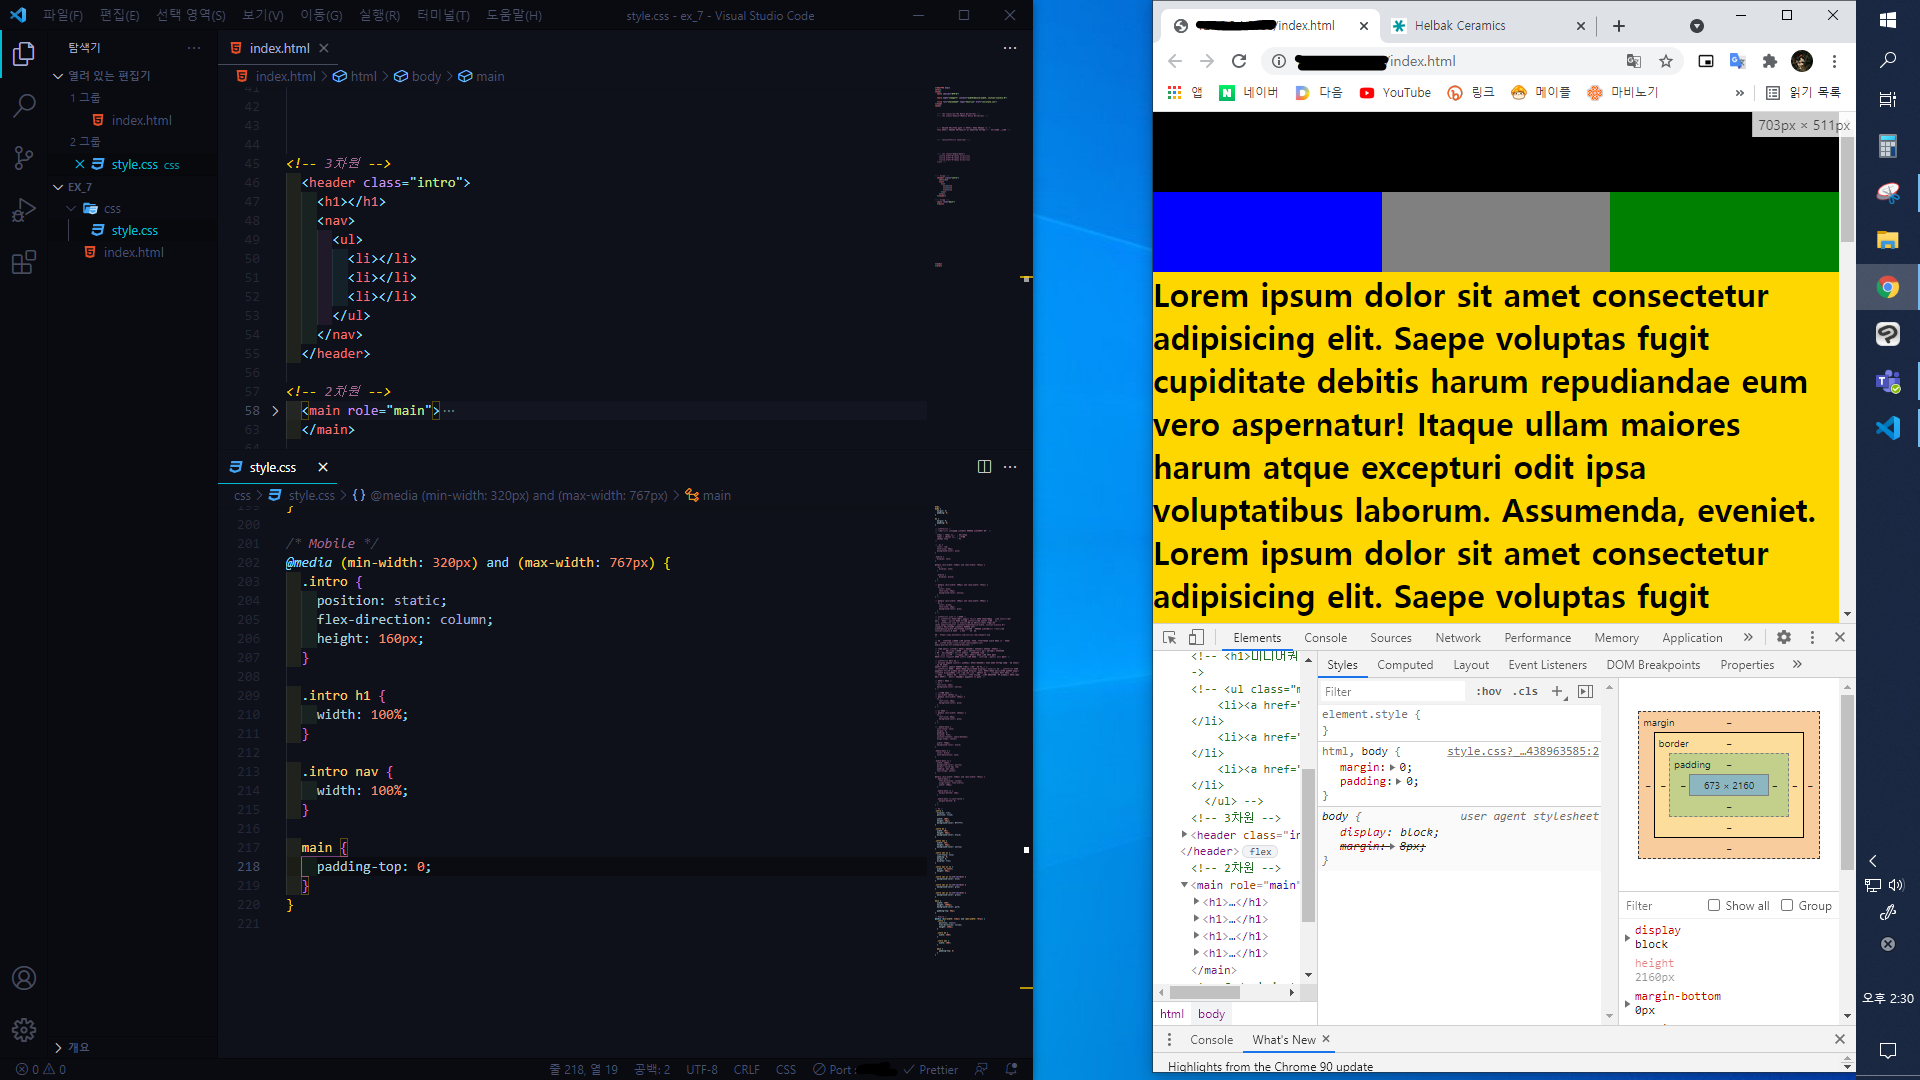Toggle device toolbar in DevTools
1920x1080 pixels.
[1196, 638]
